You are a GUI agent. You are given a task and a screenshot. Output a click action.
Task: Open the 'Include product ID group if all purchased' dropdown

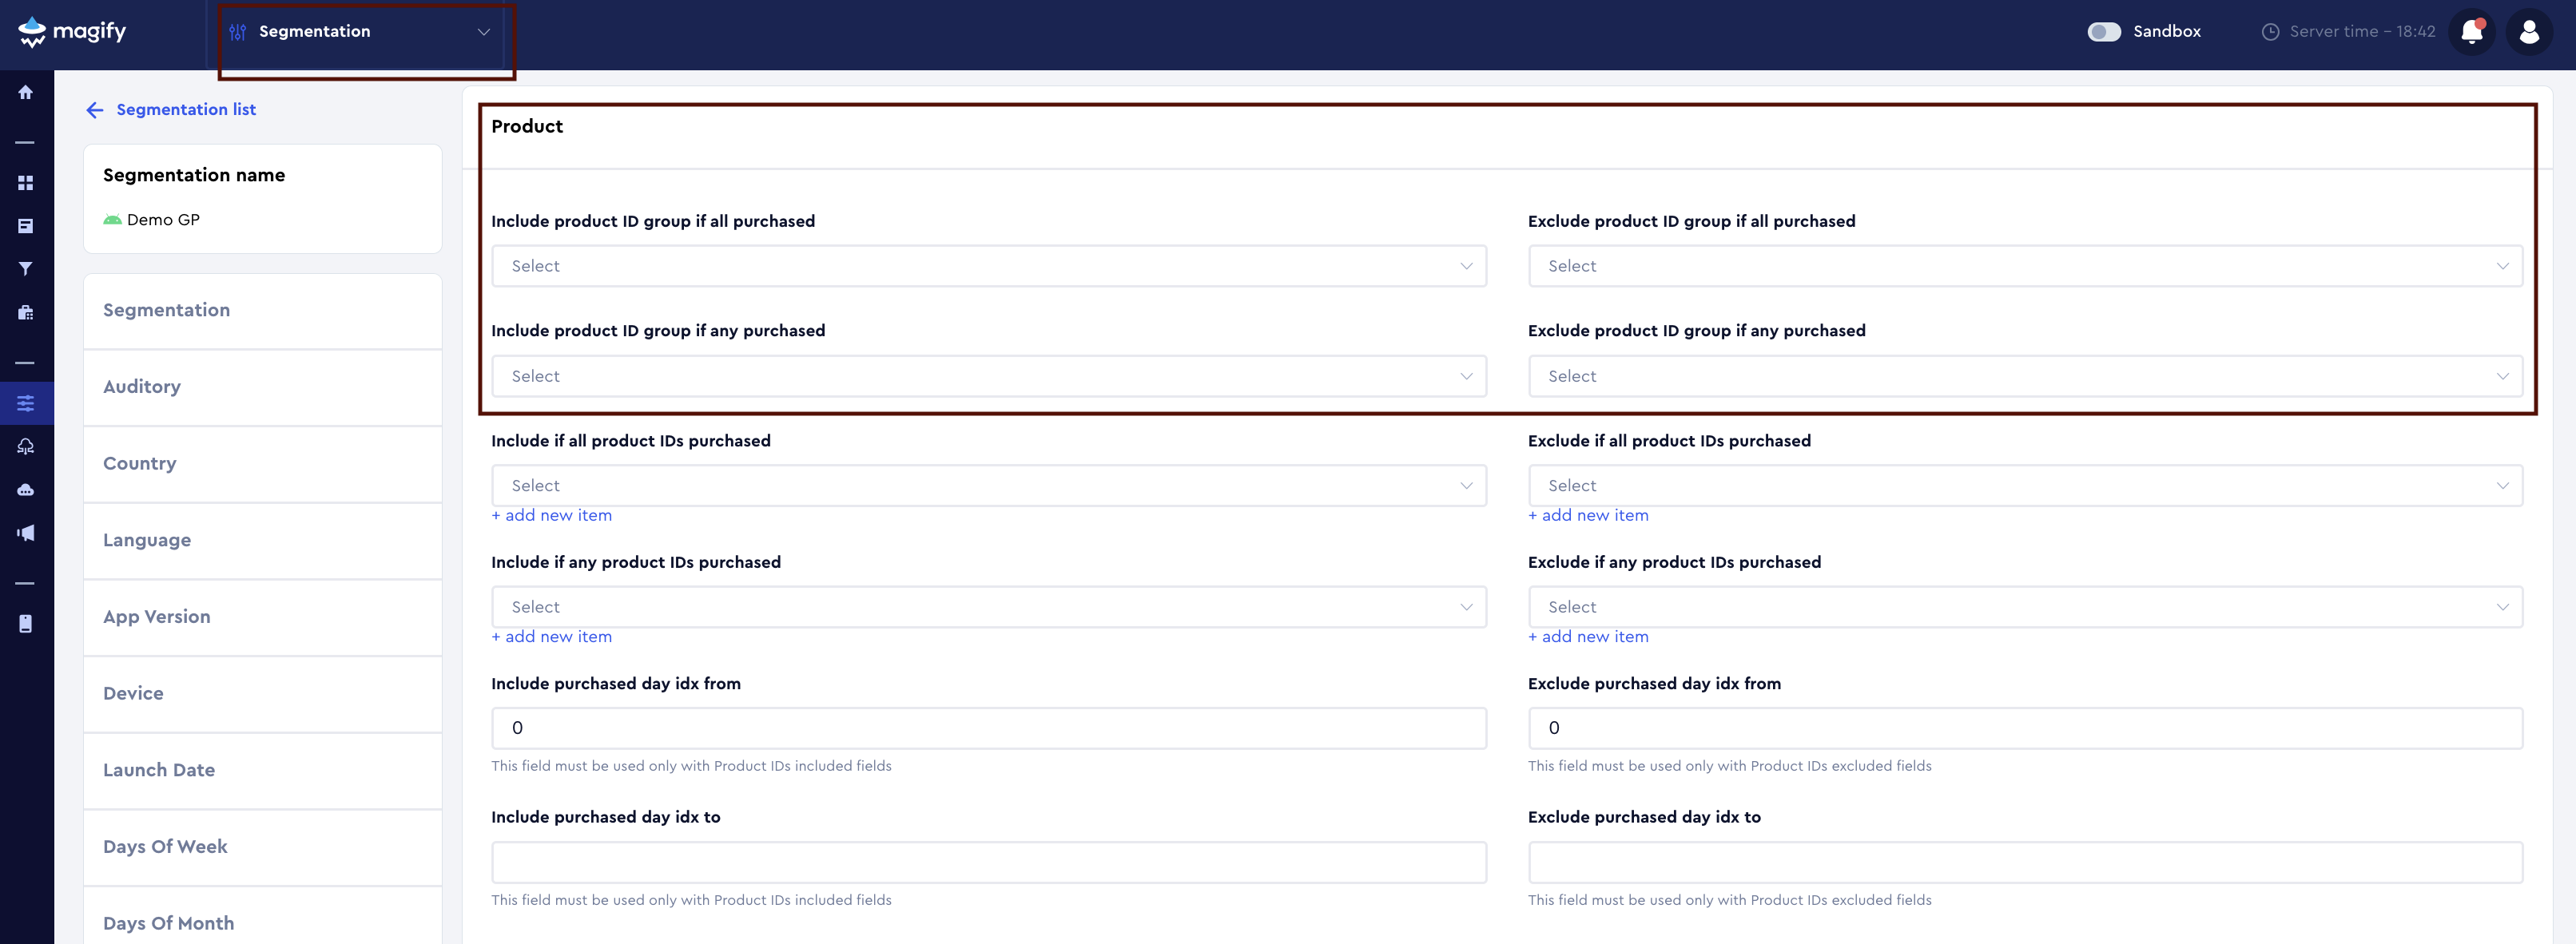coord(988,265)
